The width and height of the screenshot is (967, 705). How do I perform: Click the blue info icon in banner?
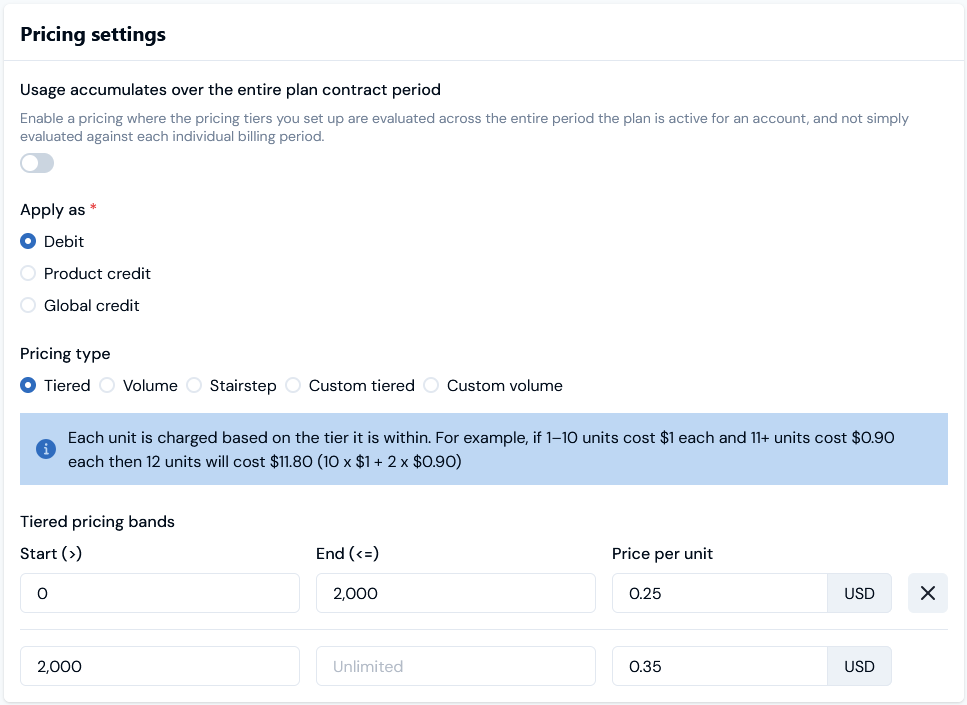pos(45,449)
